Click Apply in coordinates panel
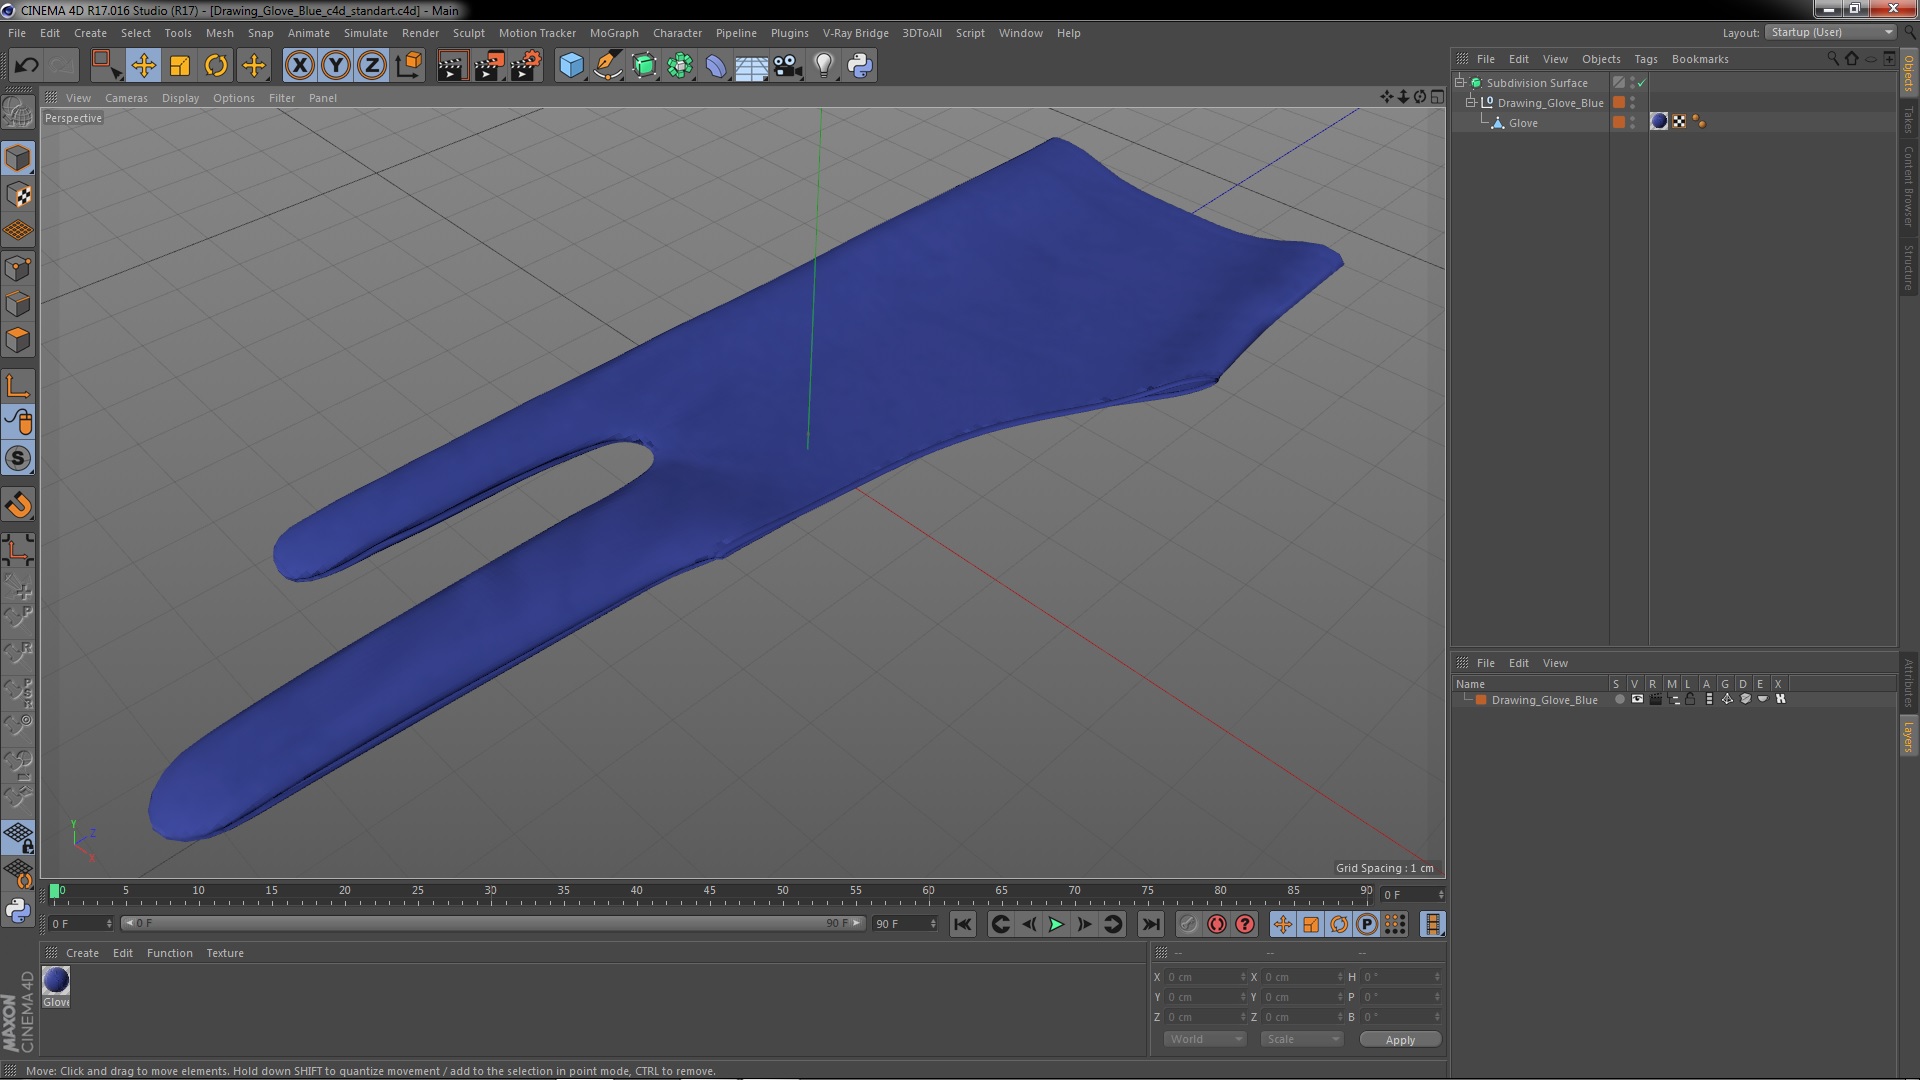The width and height of the screenshot is (1920, 1080). 1400,1040
